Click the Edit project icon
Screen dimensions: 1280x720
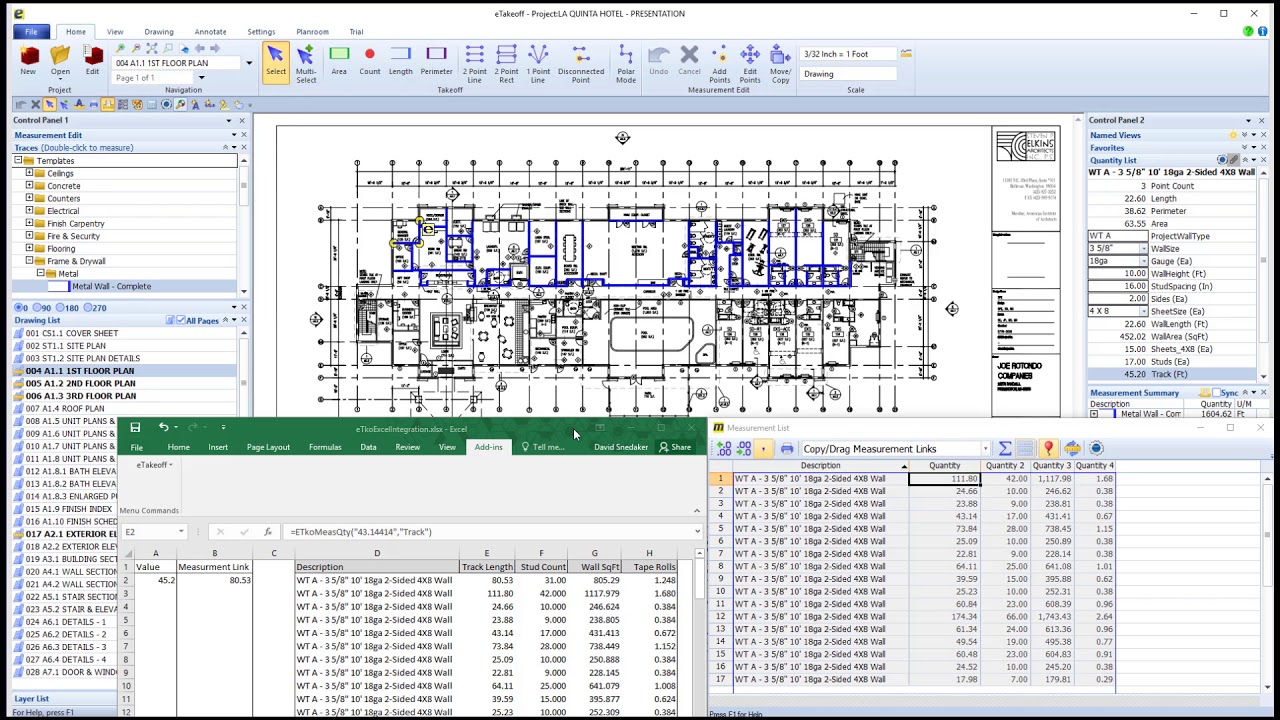pos(92,60)
